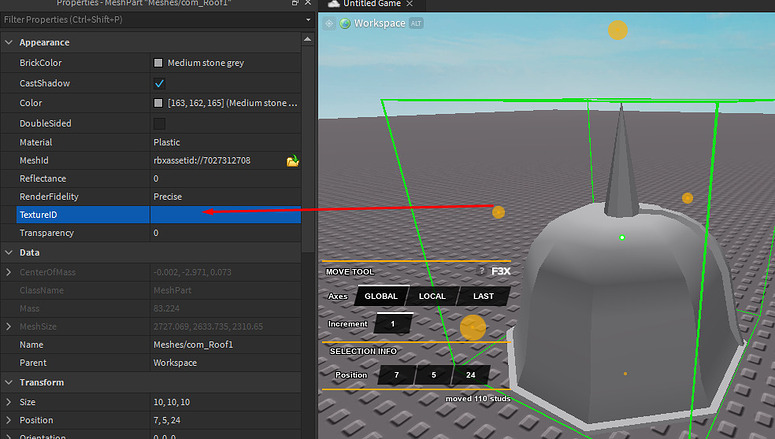Select the GLOBAL axes button
The image size is (775, 439).
381,296
